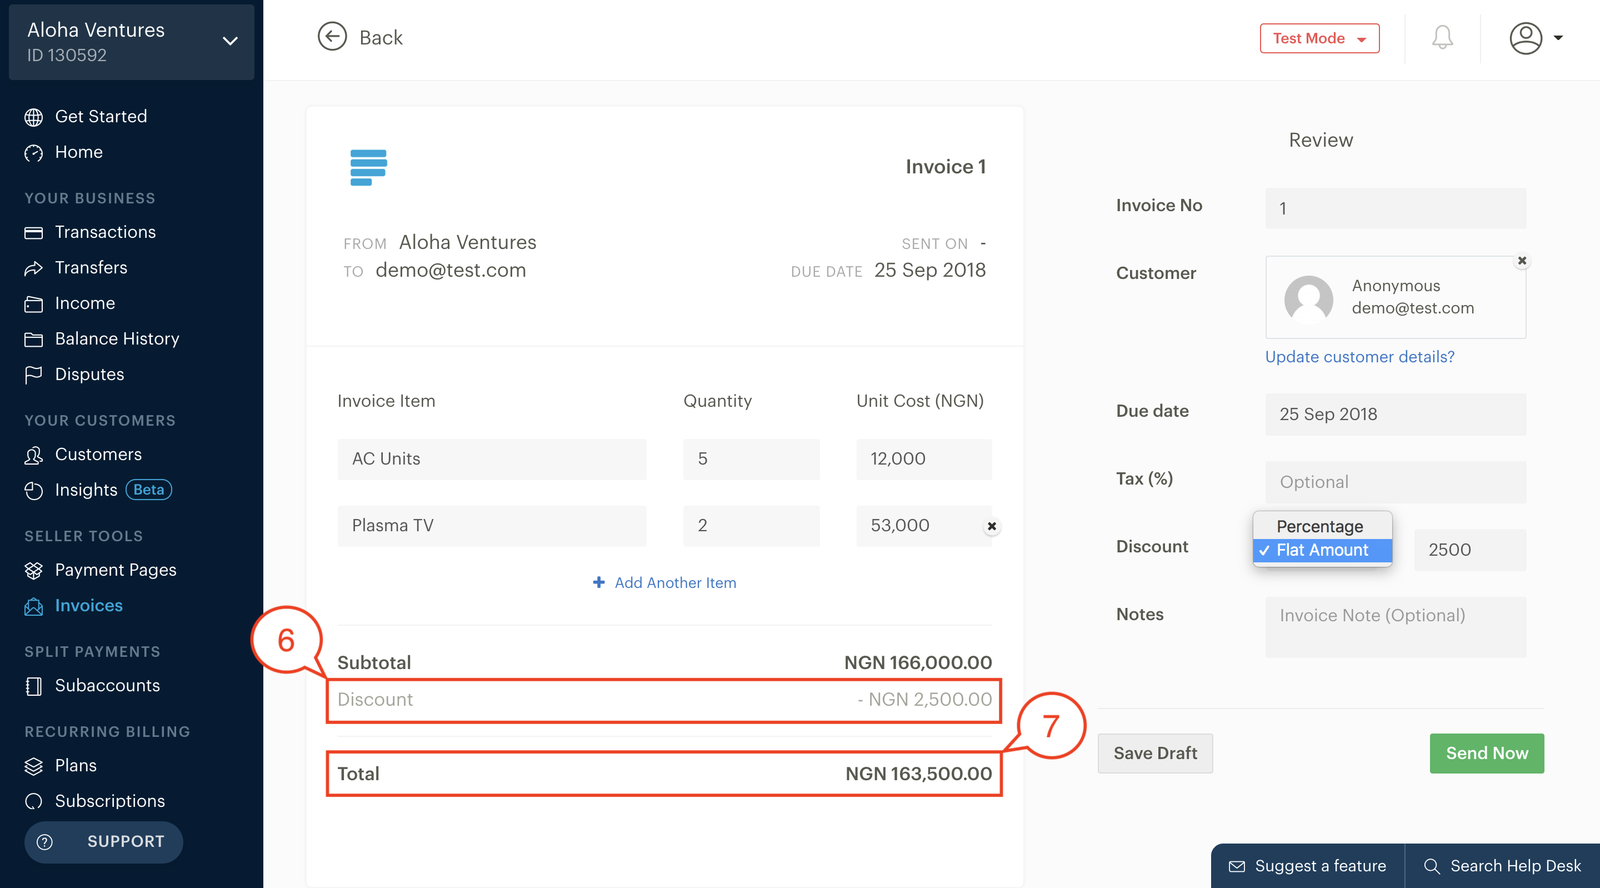Click the AC Units unit cost field
This screenshot has height=888, width=1600.
(x=924, y=459)
